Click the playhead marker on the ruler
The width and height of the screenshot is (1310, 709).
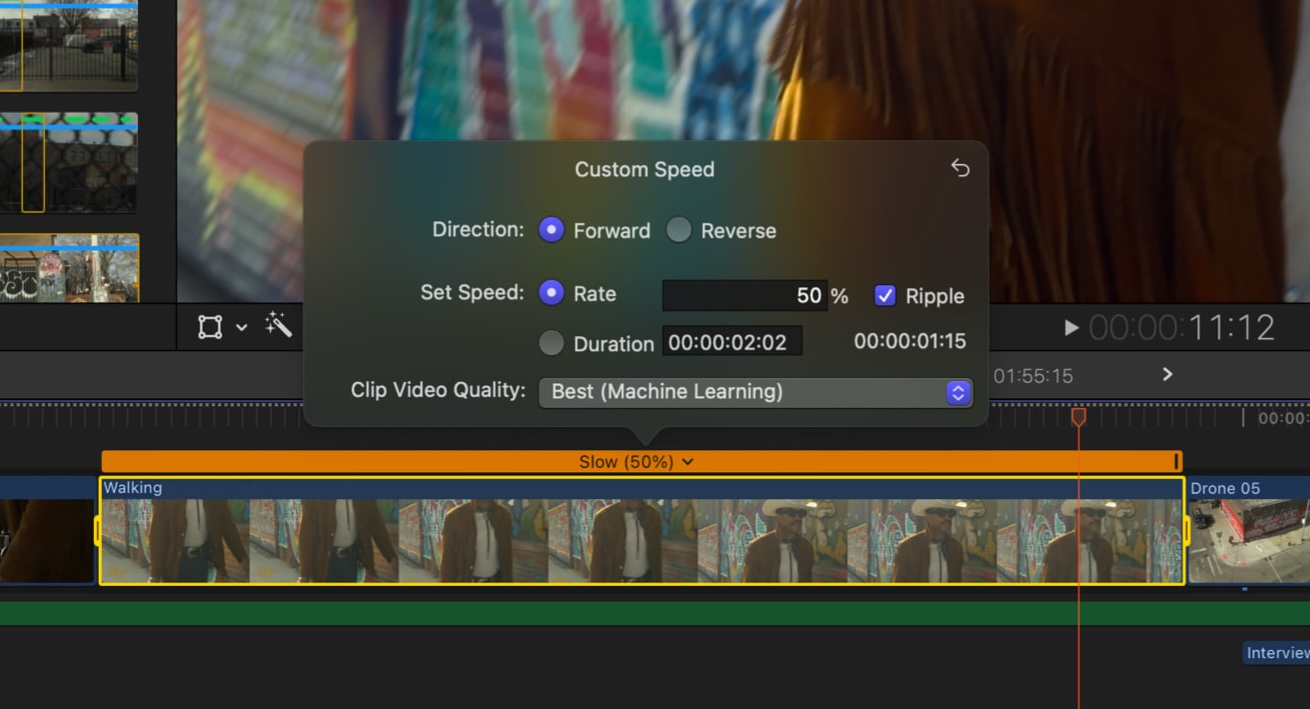1078,416
